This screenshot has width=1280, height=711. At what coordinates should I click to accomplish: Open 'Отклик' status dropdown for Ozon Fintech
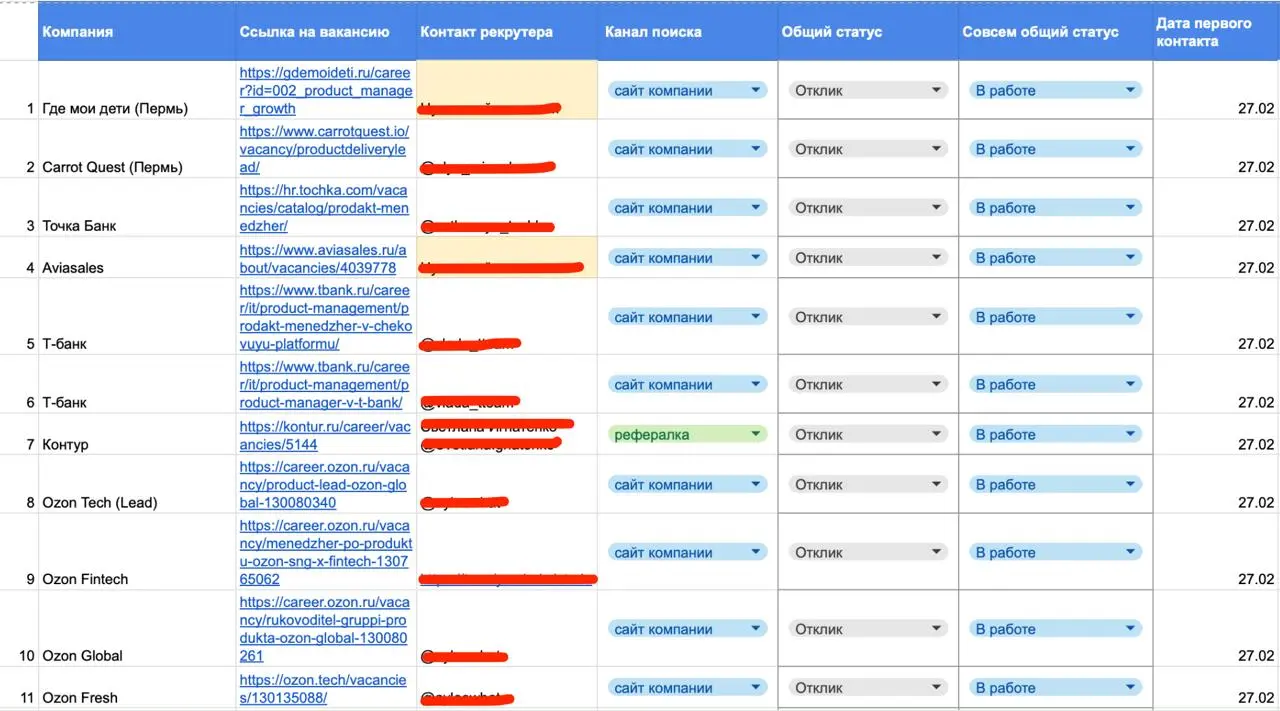click(x=867, y=552)
